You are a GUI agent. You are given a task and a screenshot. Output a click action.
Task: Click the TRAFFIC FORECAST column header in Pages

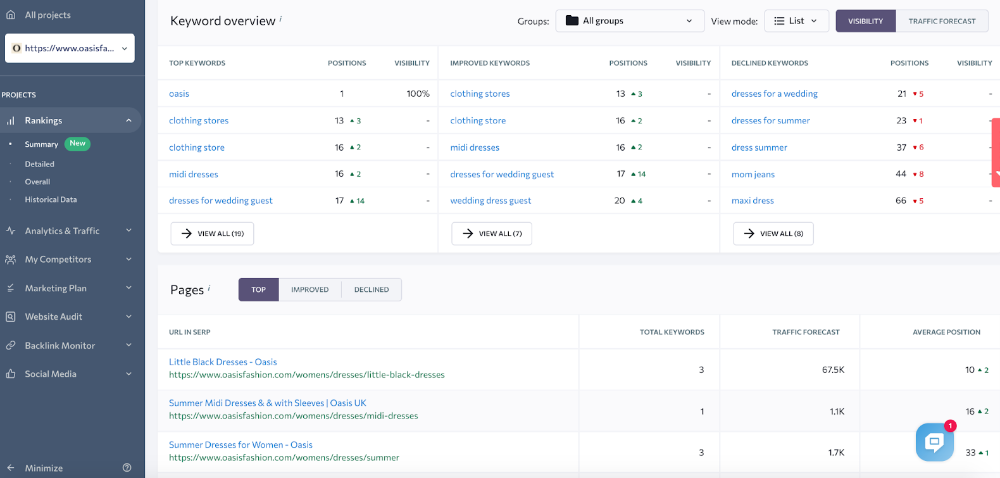point(805,332)
